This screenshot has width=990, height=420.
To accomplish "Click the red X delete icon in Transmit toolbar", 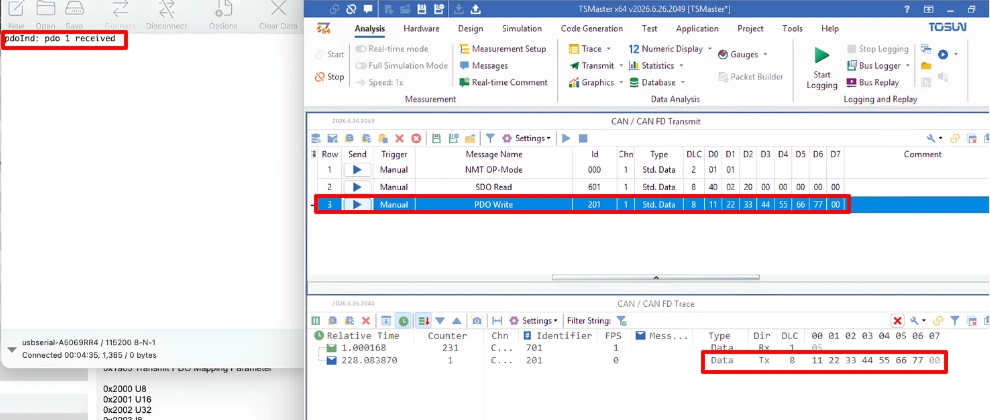I will tap(399, 138).
